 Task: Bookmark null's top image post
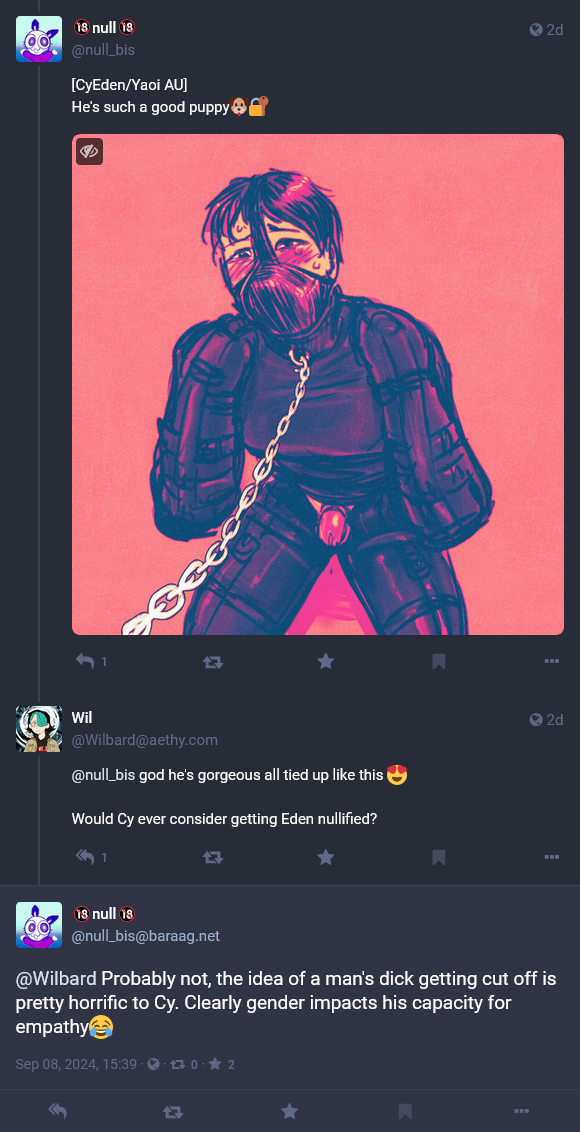coord(438,661)
